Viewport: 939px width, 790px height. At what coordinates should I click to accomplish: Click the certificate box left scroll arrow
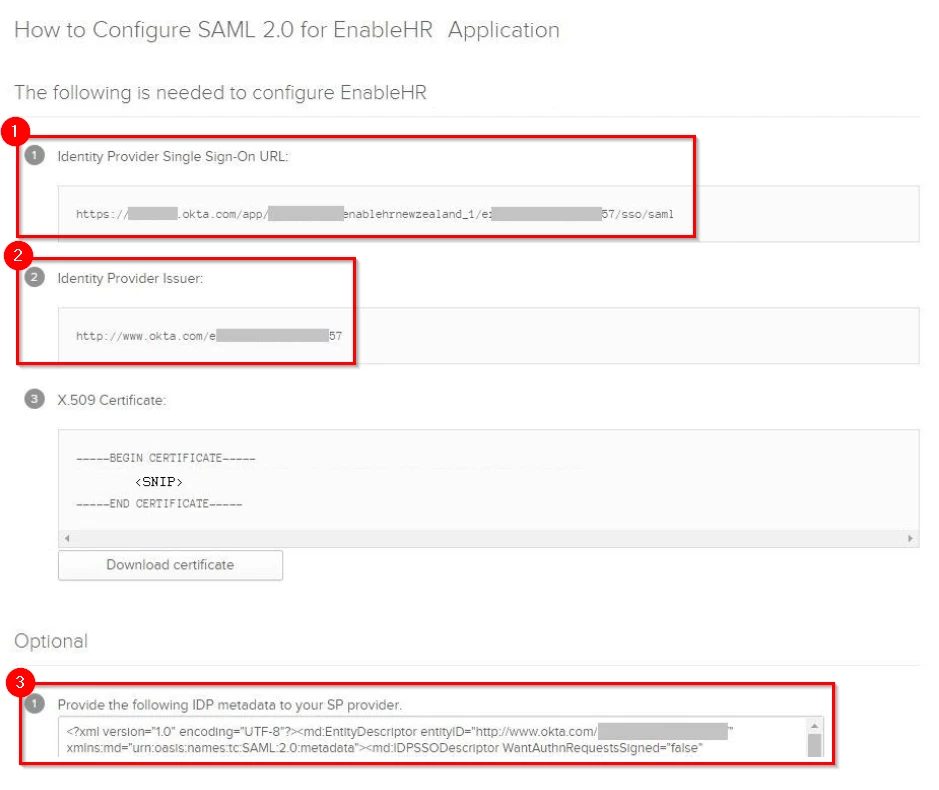(67, 538)
